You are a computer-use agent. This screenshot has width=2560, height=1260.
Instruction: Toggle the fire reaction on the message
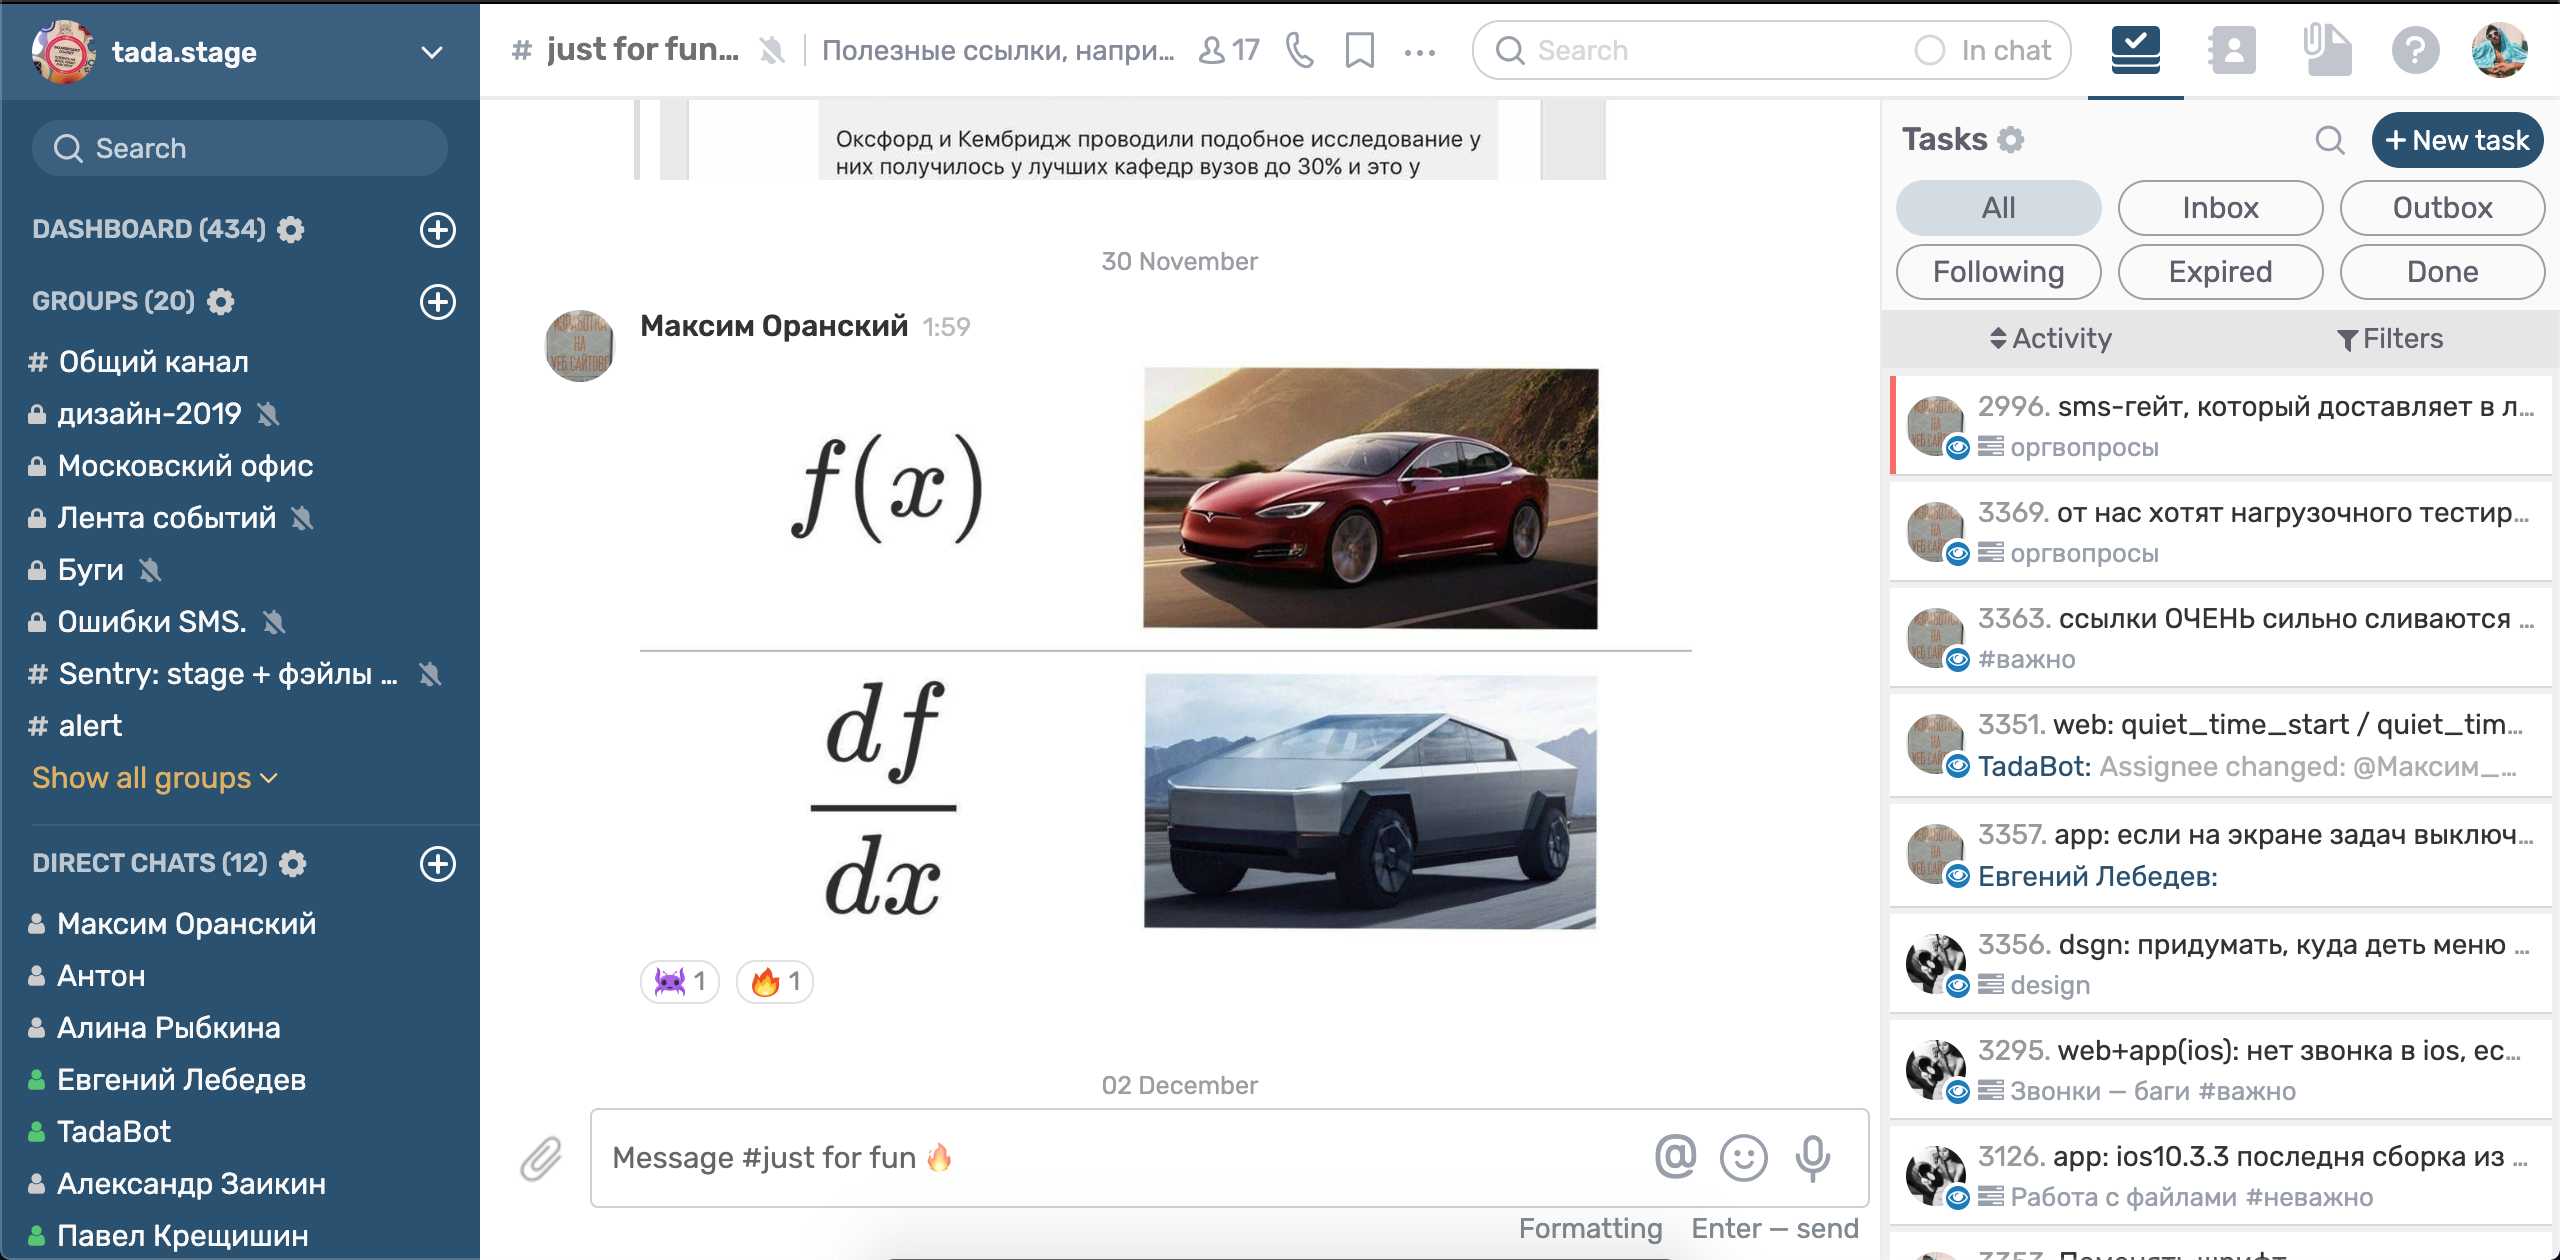[x=775, y=982]
